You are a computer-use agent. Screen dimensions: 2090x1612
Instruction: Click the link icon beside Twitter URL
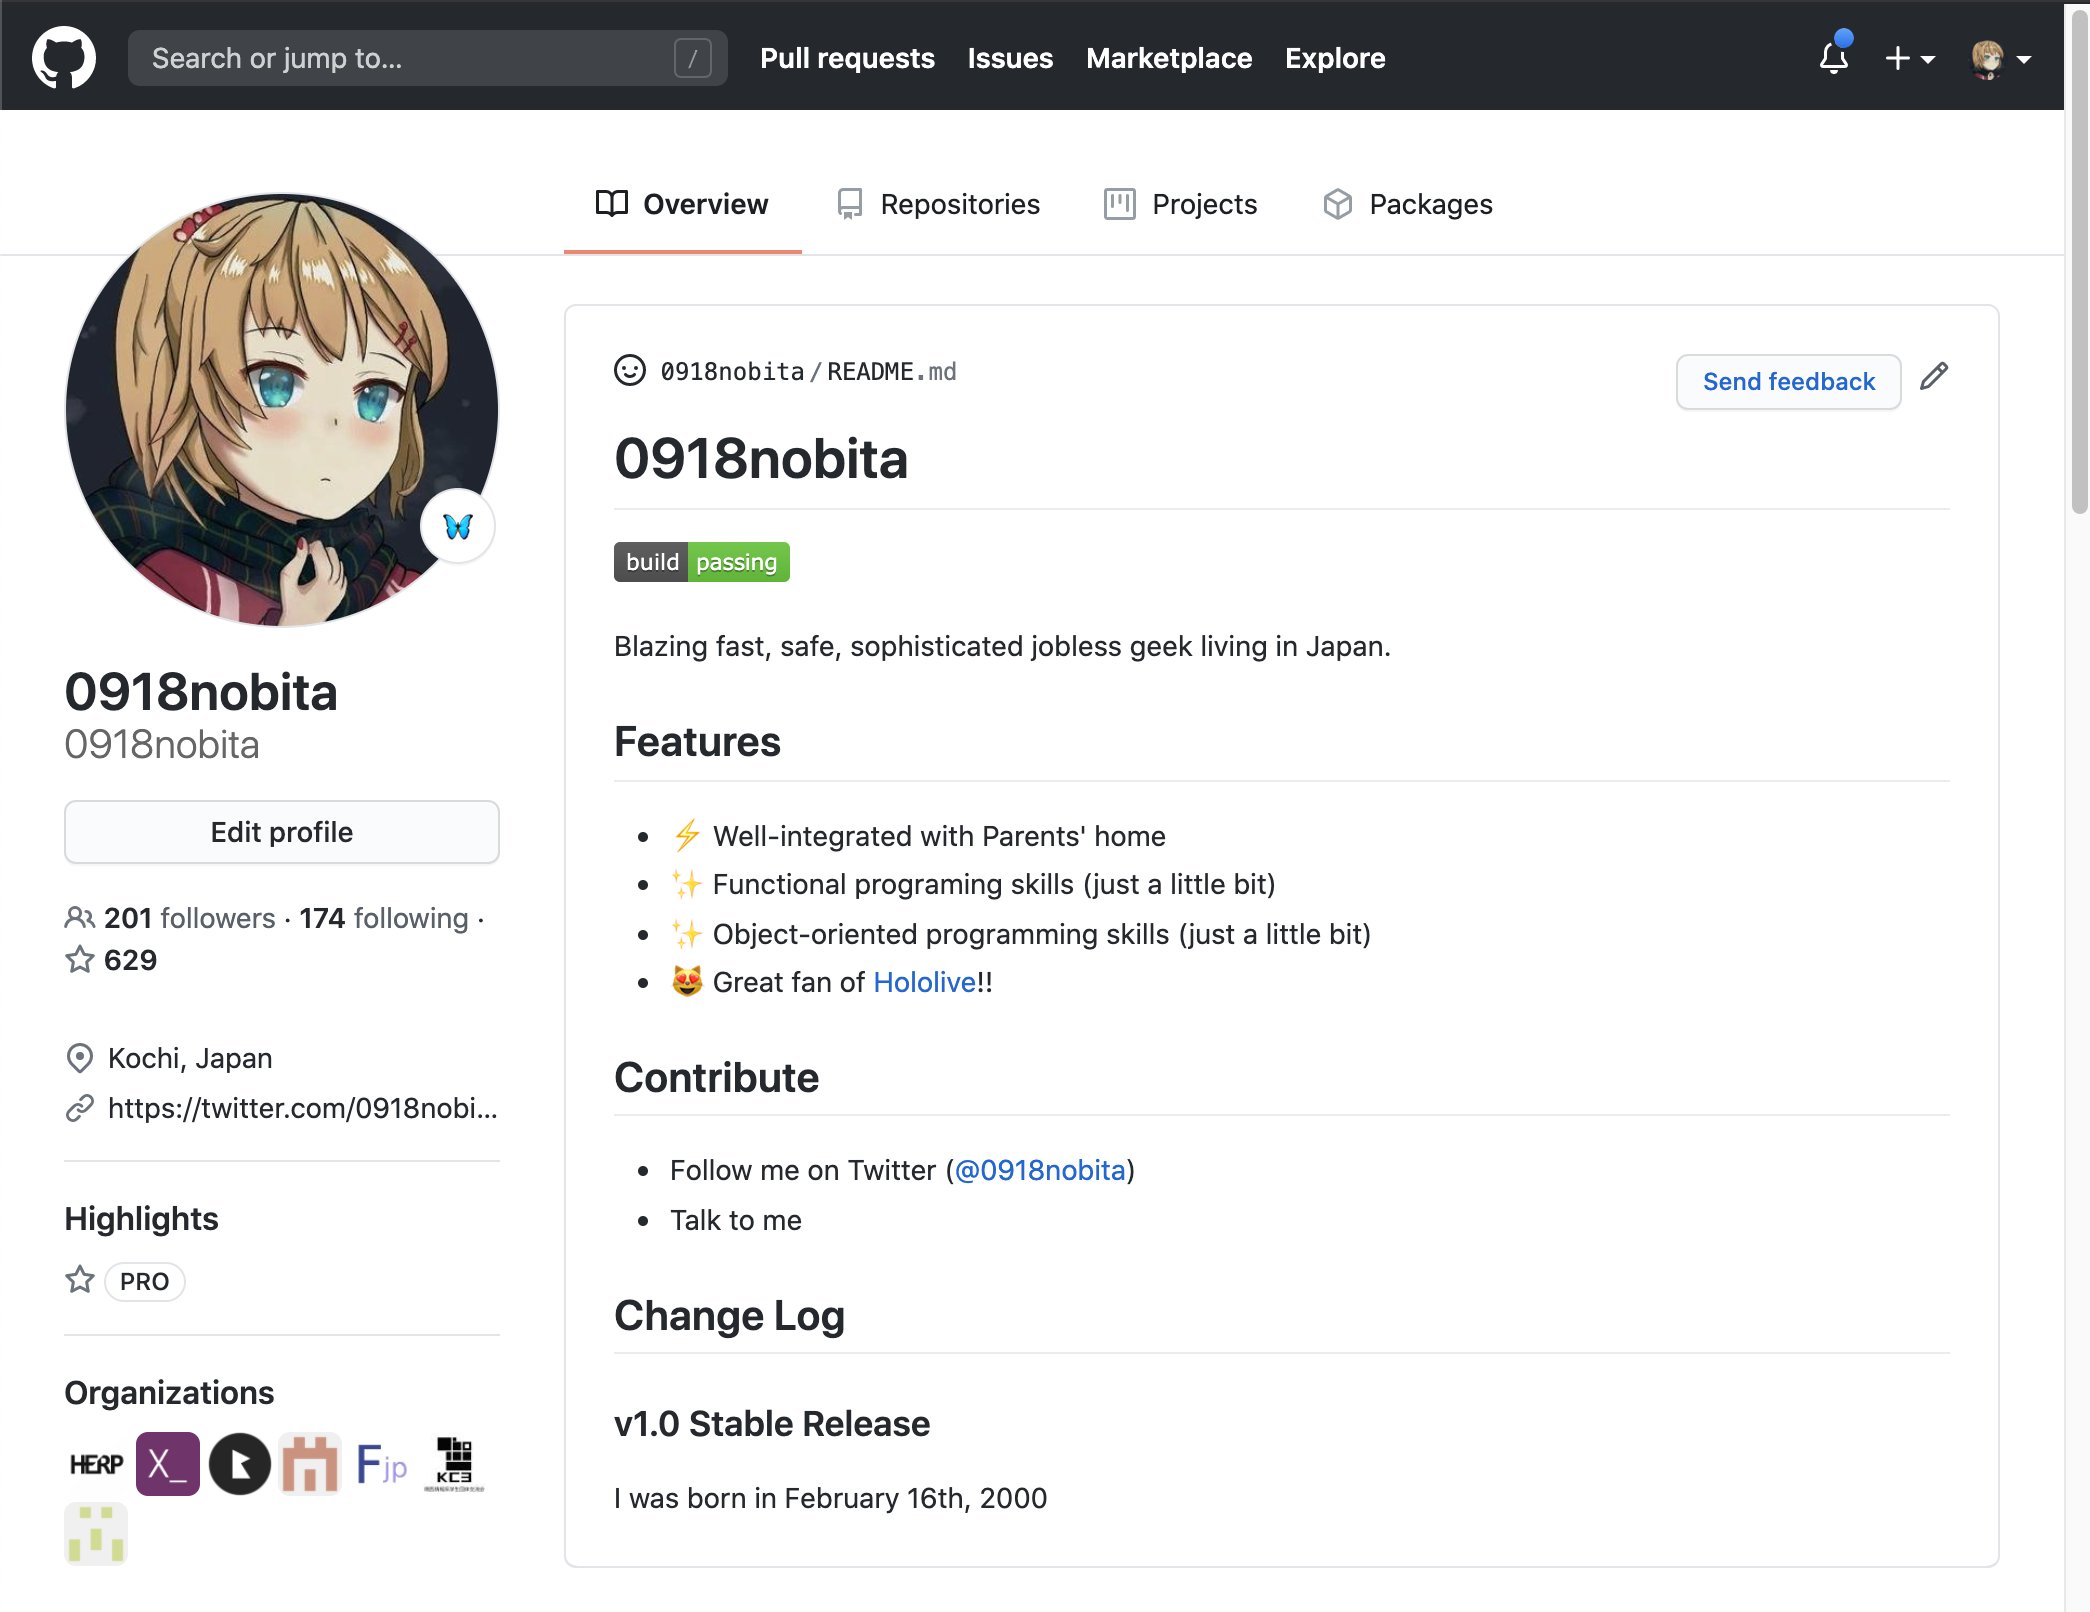pos(80,1108)
